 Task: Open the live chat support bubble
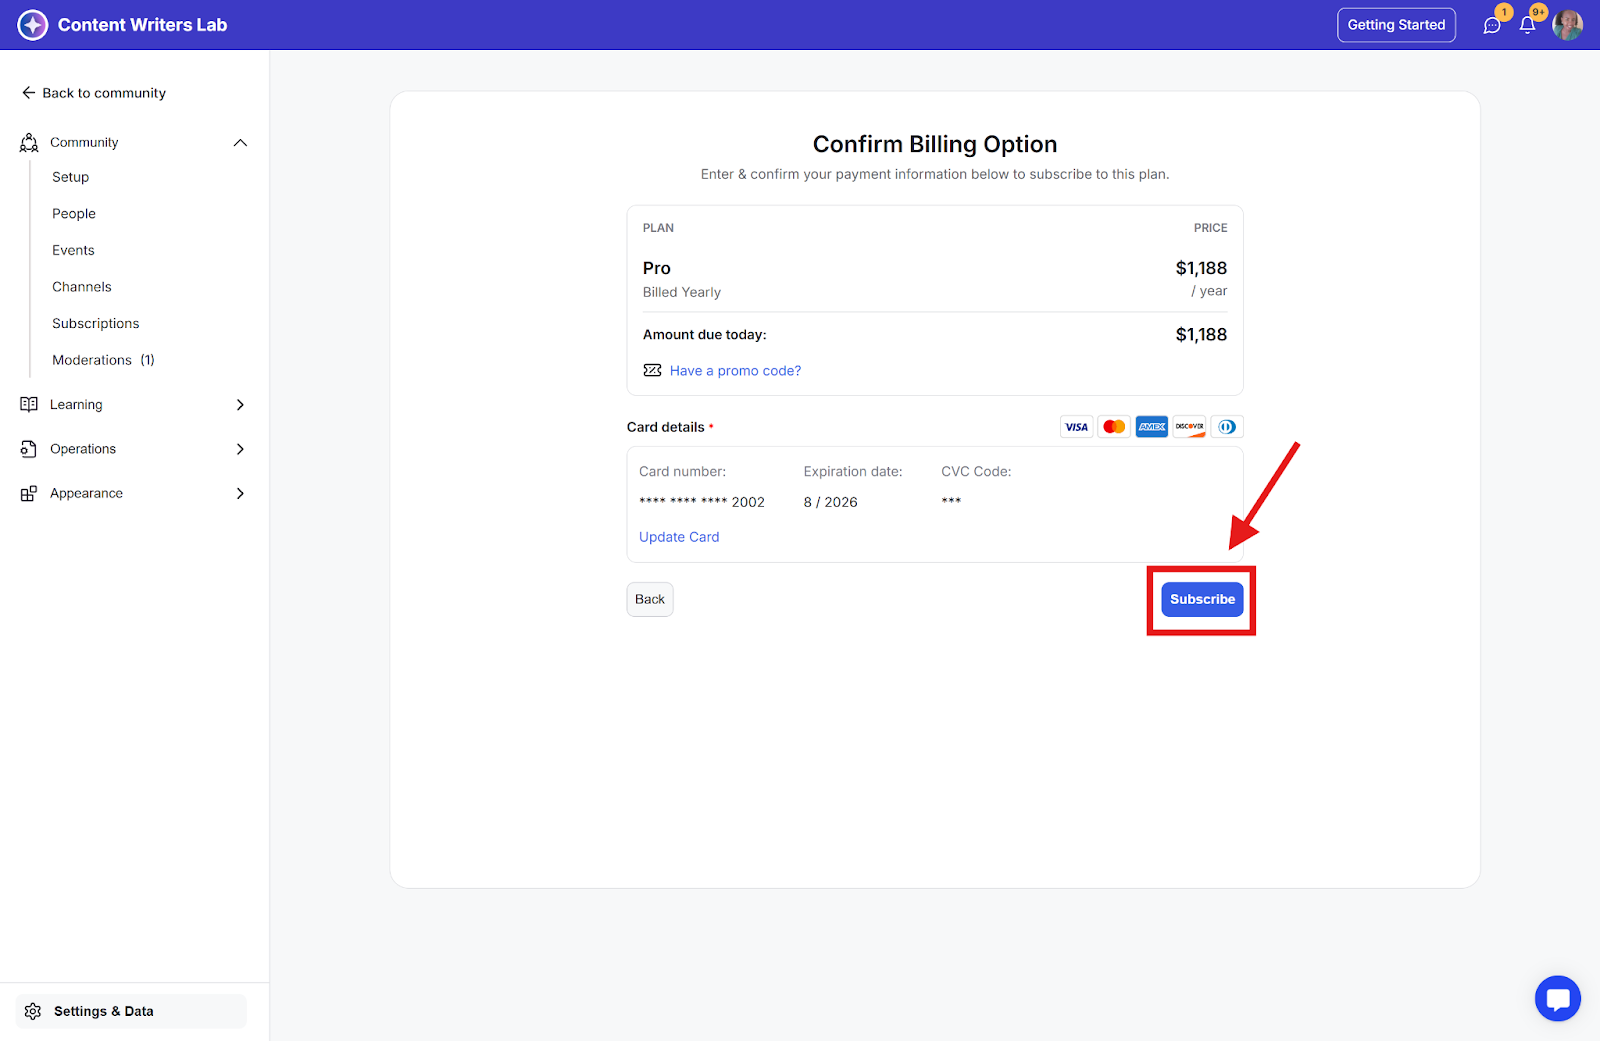[x=1557, y=998]
